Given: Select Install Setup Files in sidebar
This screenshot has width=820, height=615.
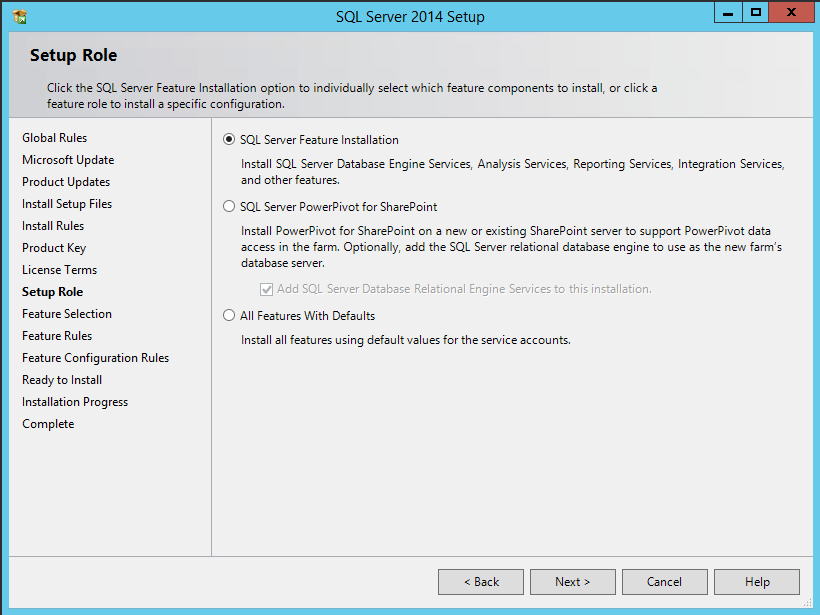Looking at the screenshot, I should [x=66, y=203].
